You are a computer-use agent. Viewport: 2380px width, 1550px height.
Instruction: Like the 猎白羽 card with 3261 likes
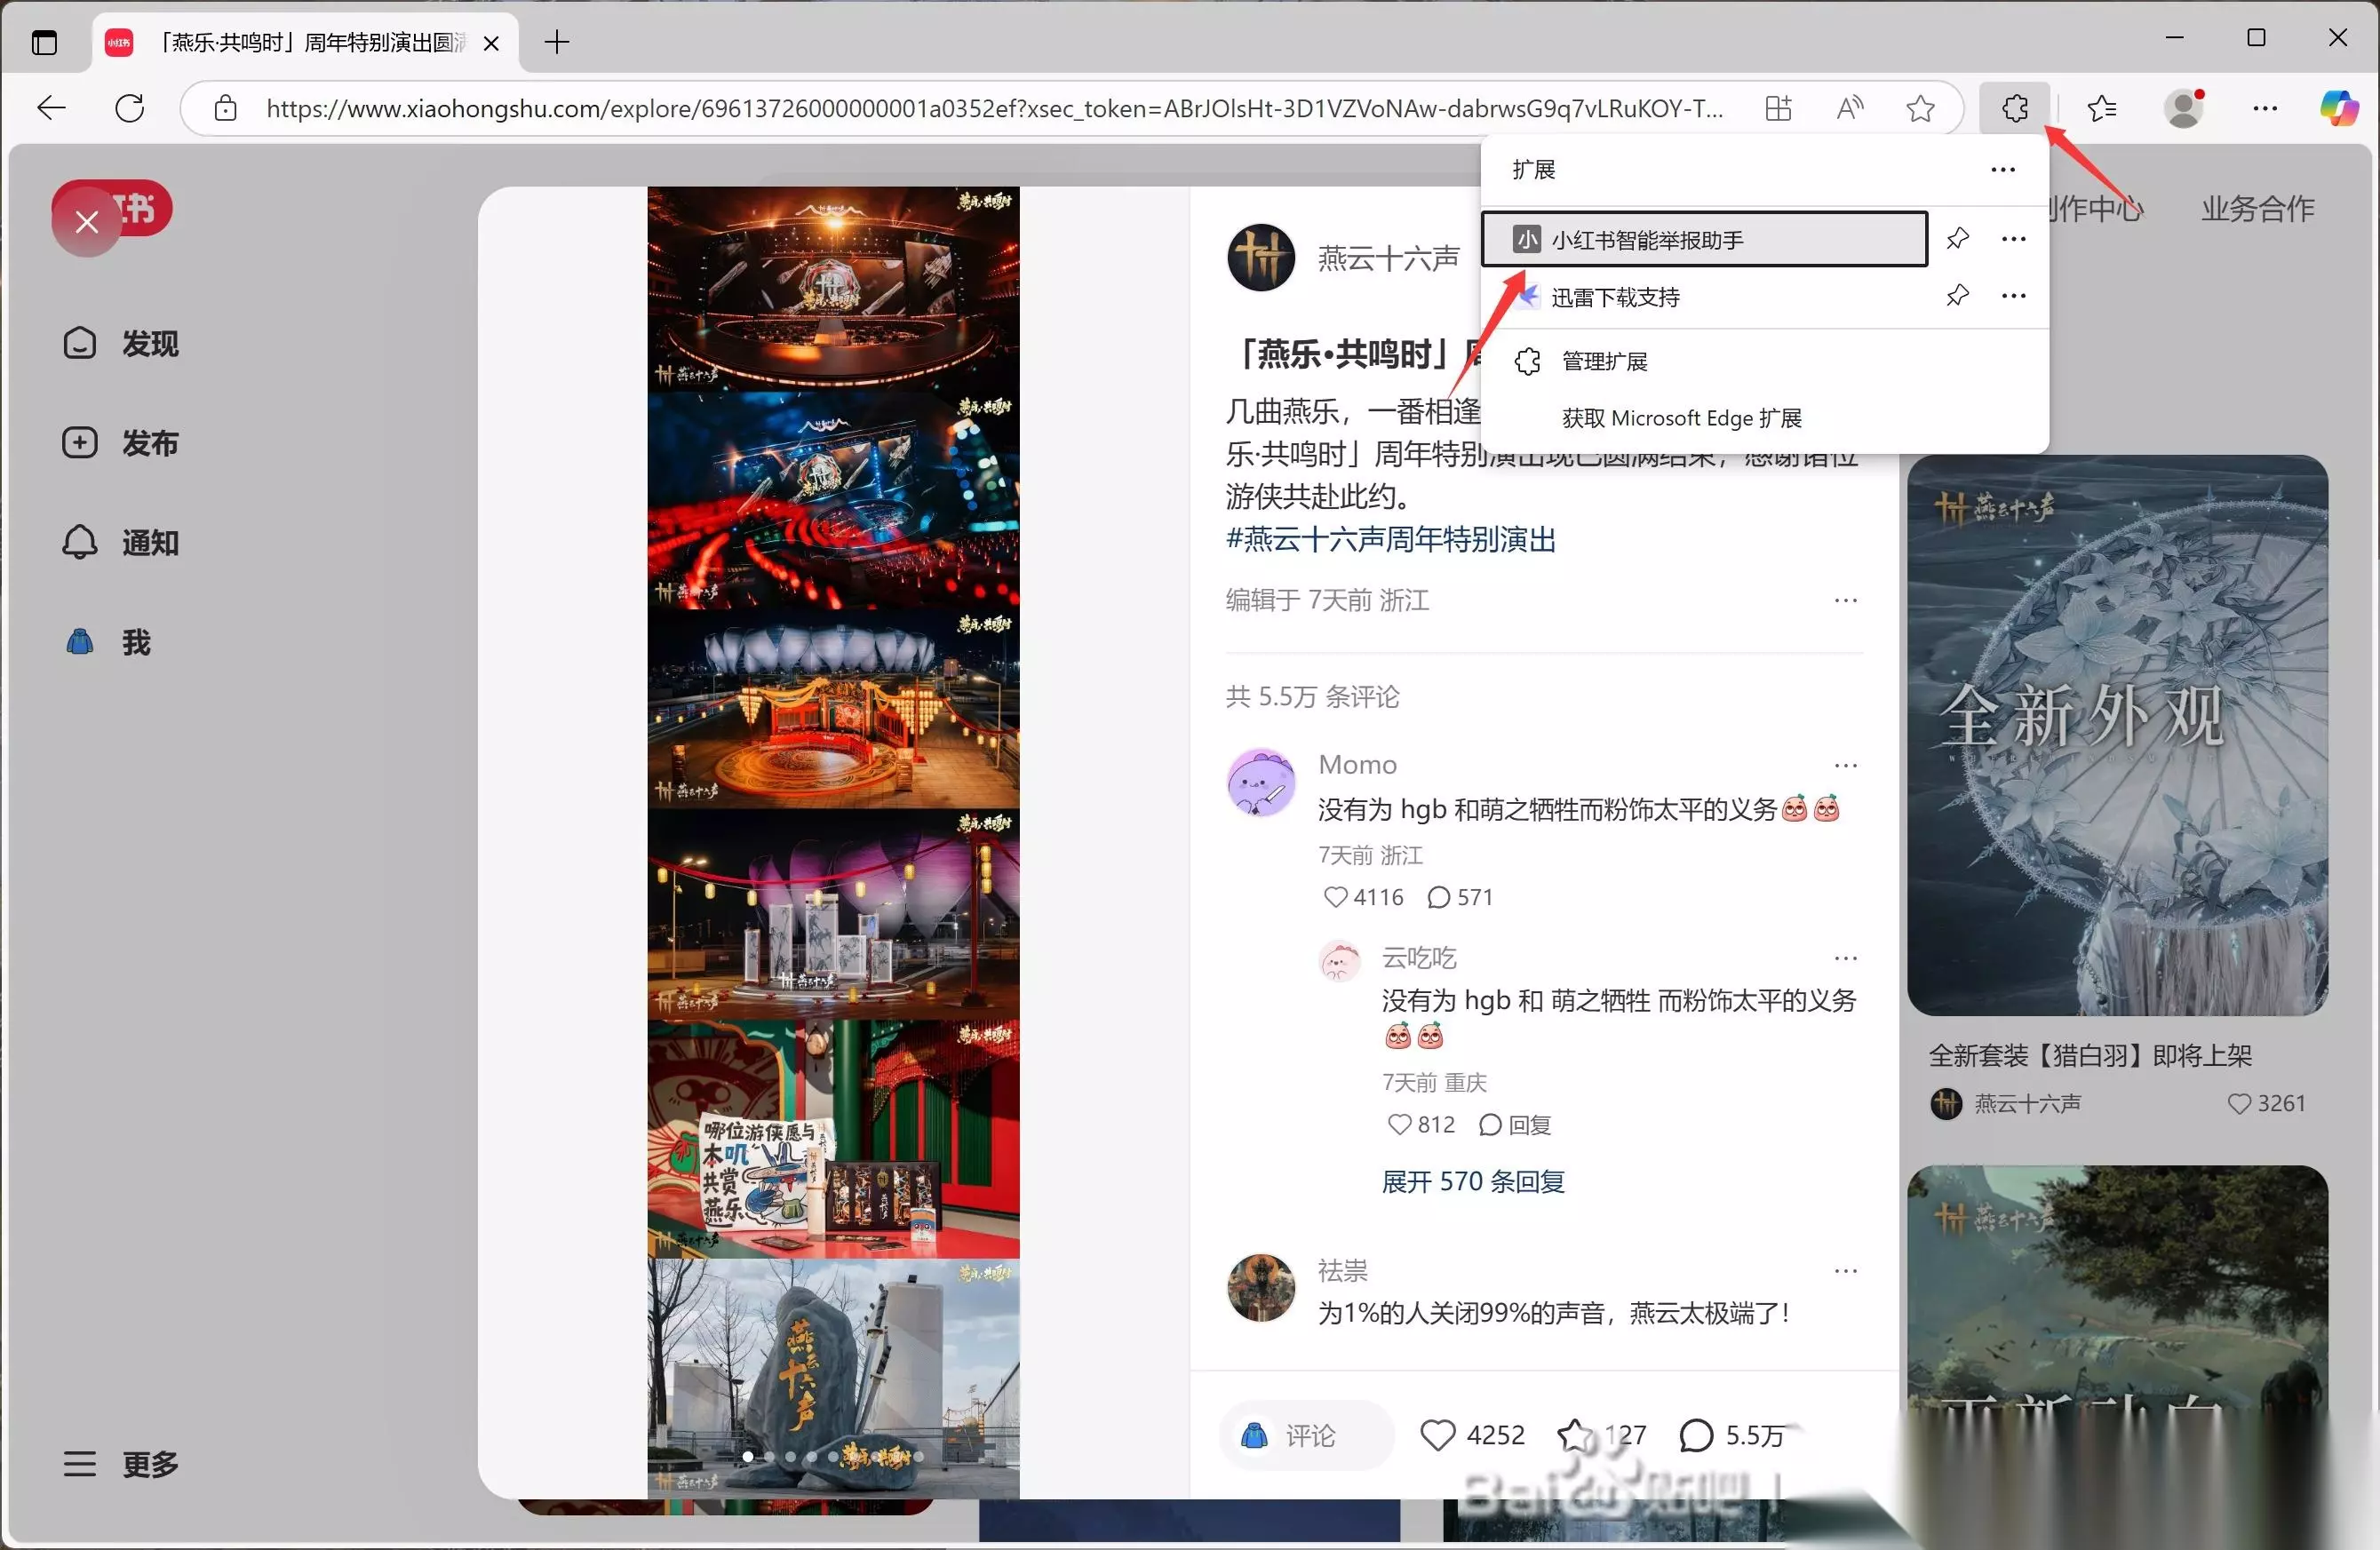click(x=2266, y=1103)
